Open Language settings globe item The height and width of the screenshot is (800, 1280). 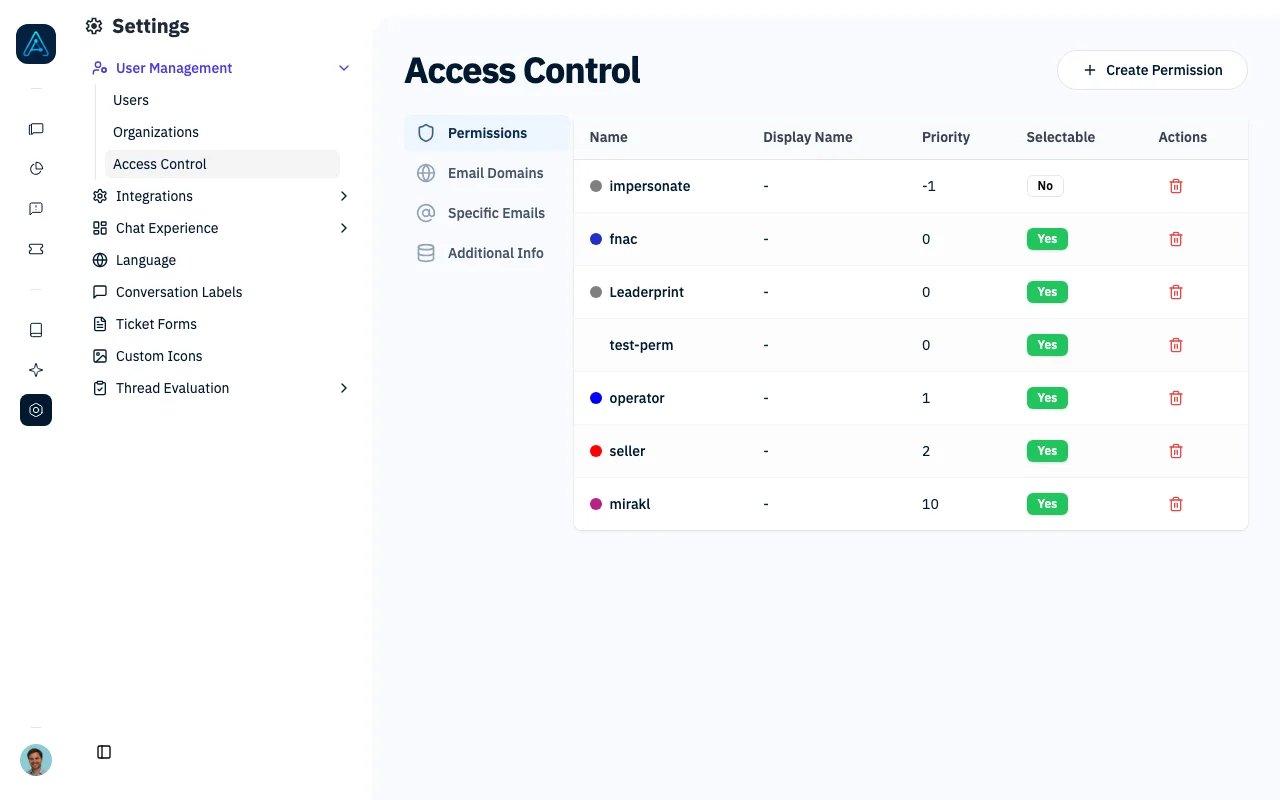point(220,260)
